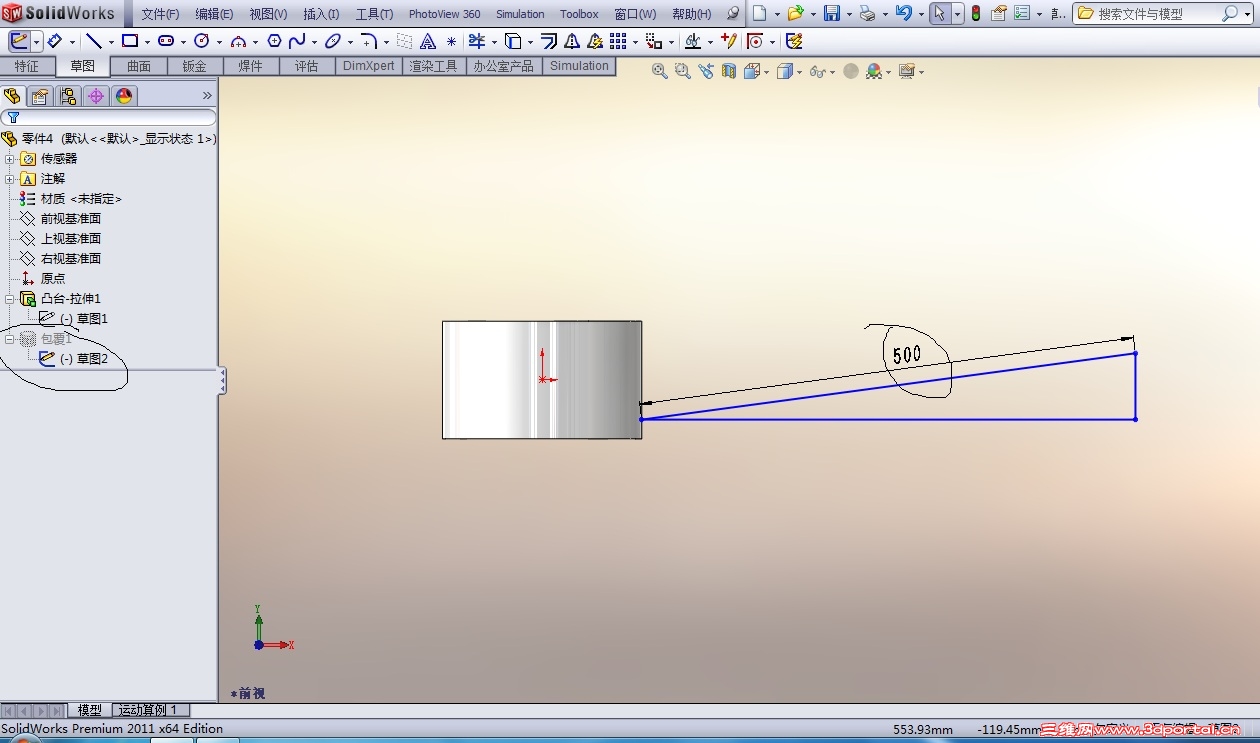Open the Line tool dropdown arrow
Image resolution: width=1260 pixels, height=743 pixels.
pos(111,42)
